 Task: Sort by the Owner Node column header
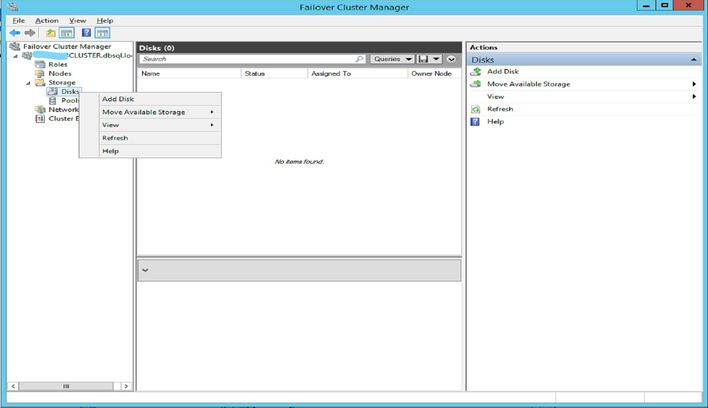click(434, 73)
